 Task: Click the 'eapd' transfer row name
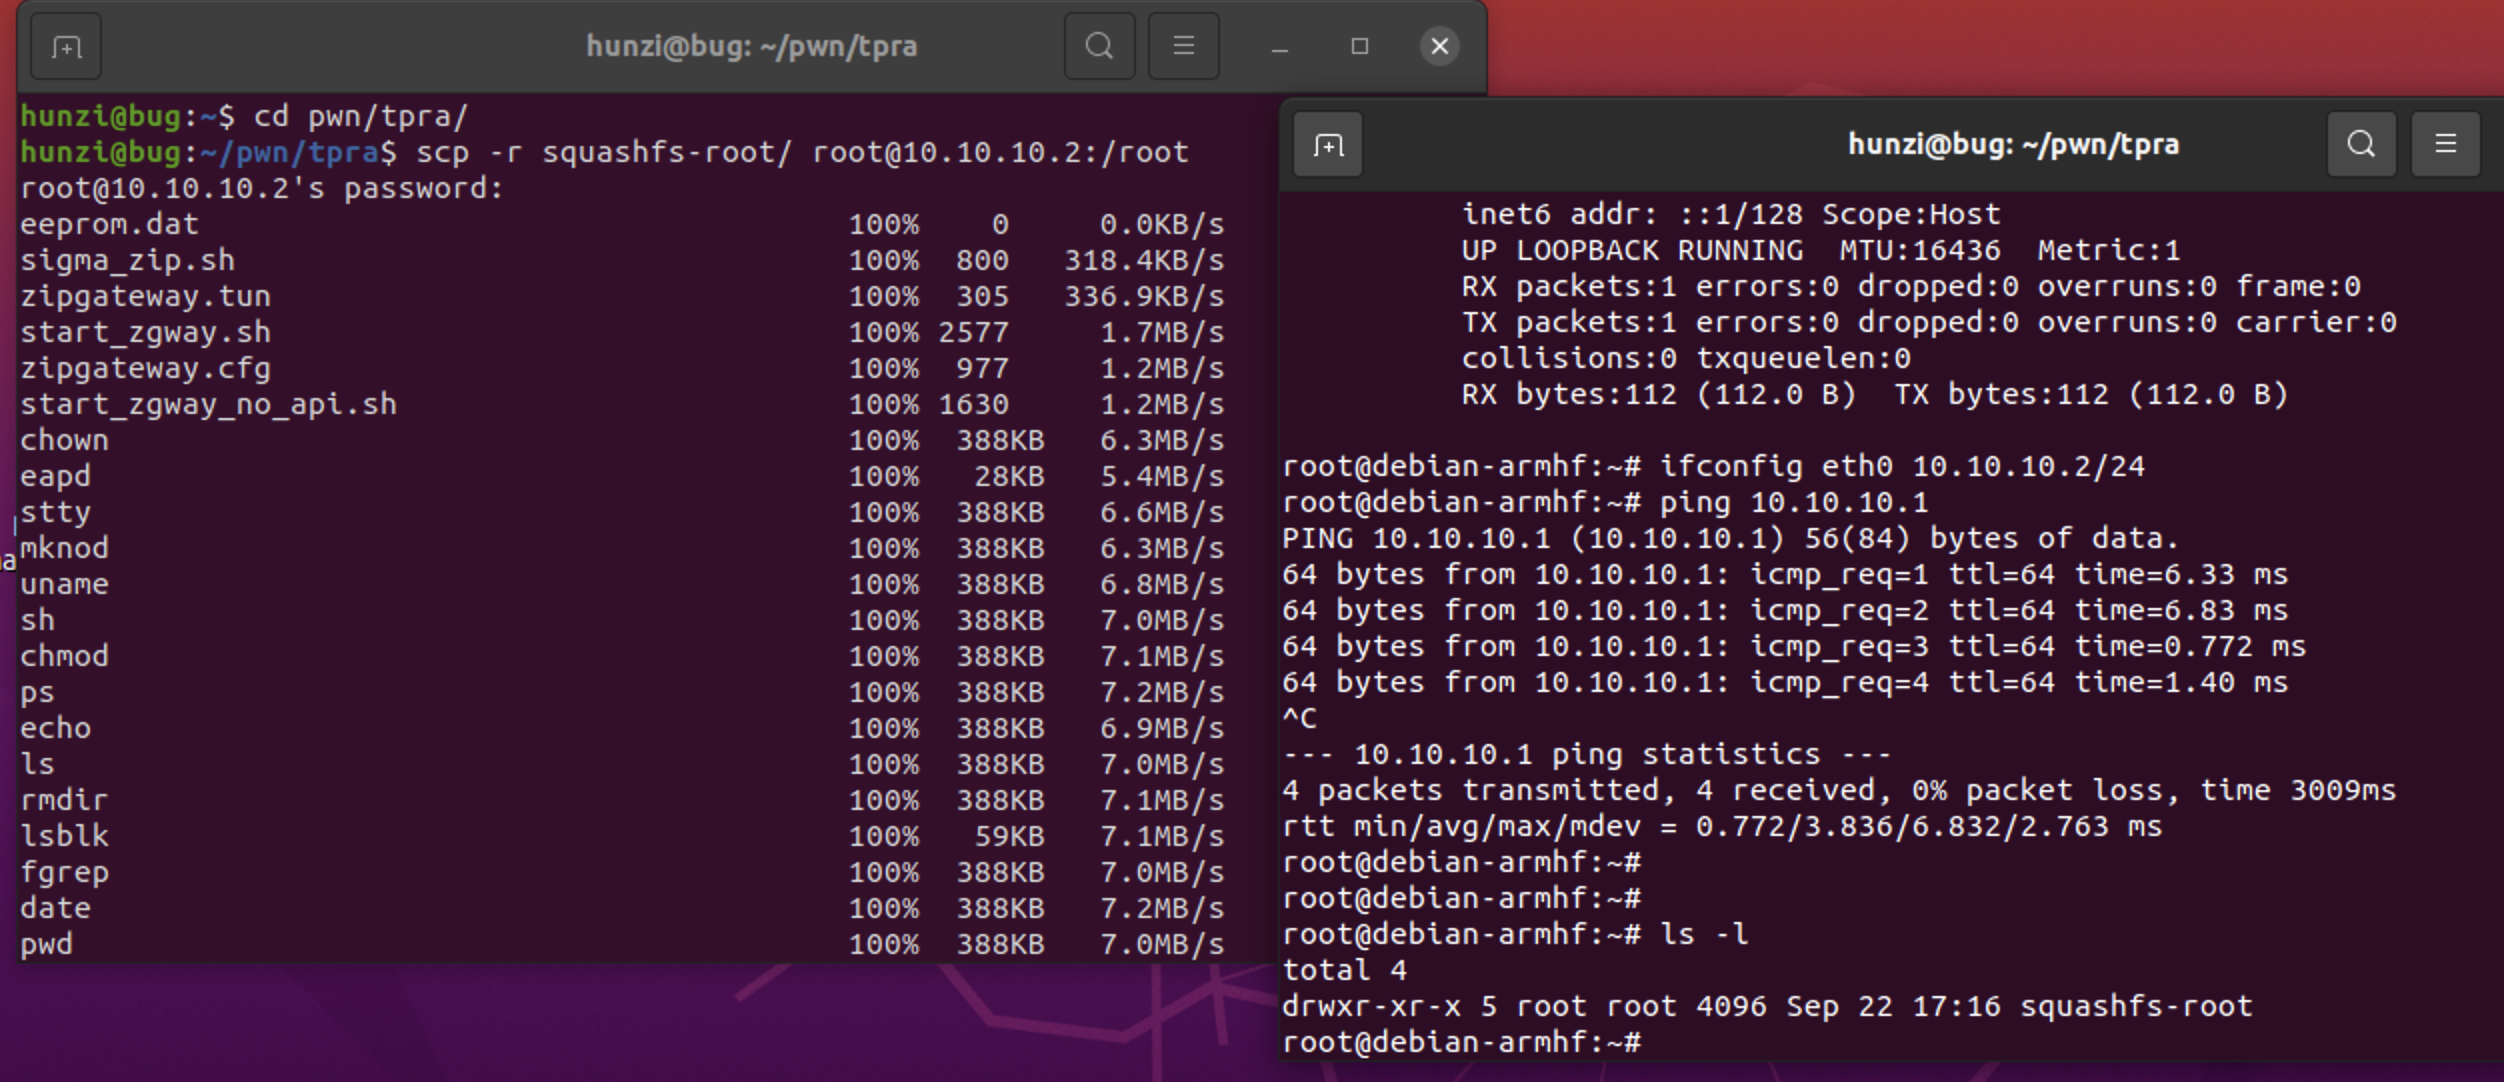tap(55, 476)
